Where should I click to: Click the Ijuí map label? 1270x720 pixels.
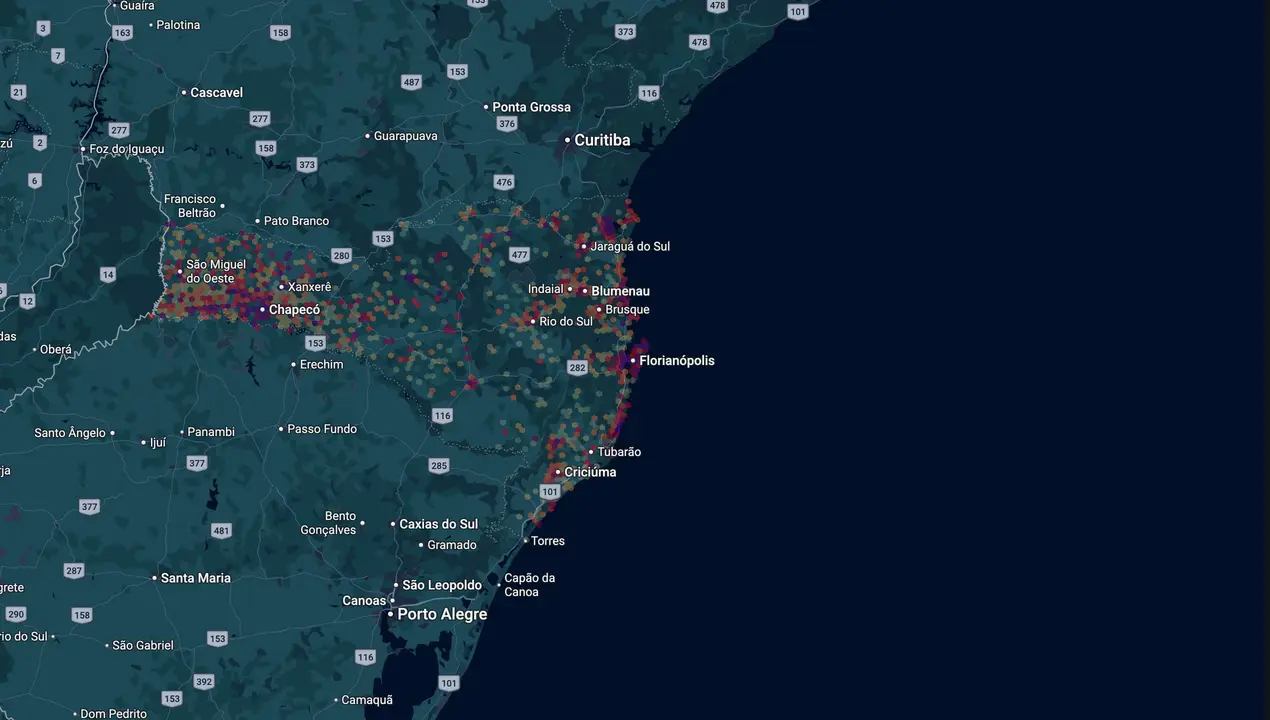tap(158, 442)
